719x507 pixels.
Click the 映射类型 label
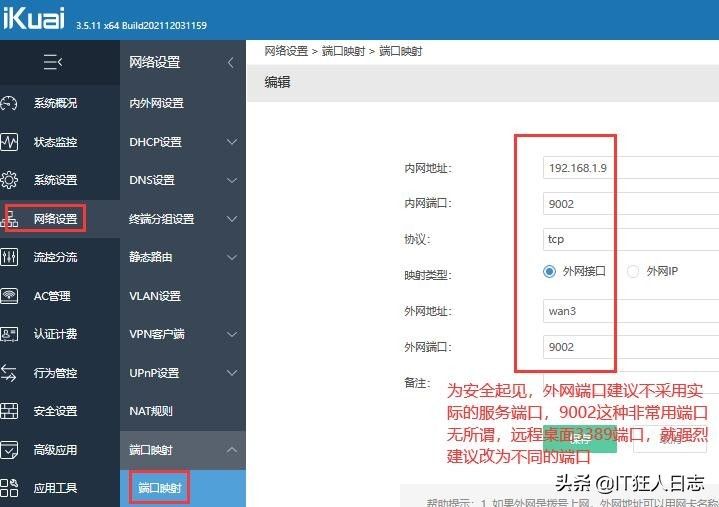[428, 275]
